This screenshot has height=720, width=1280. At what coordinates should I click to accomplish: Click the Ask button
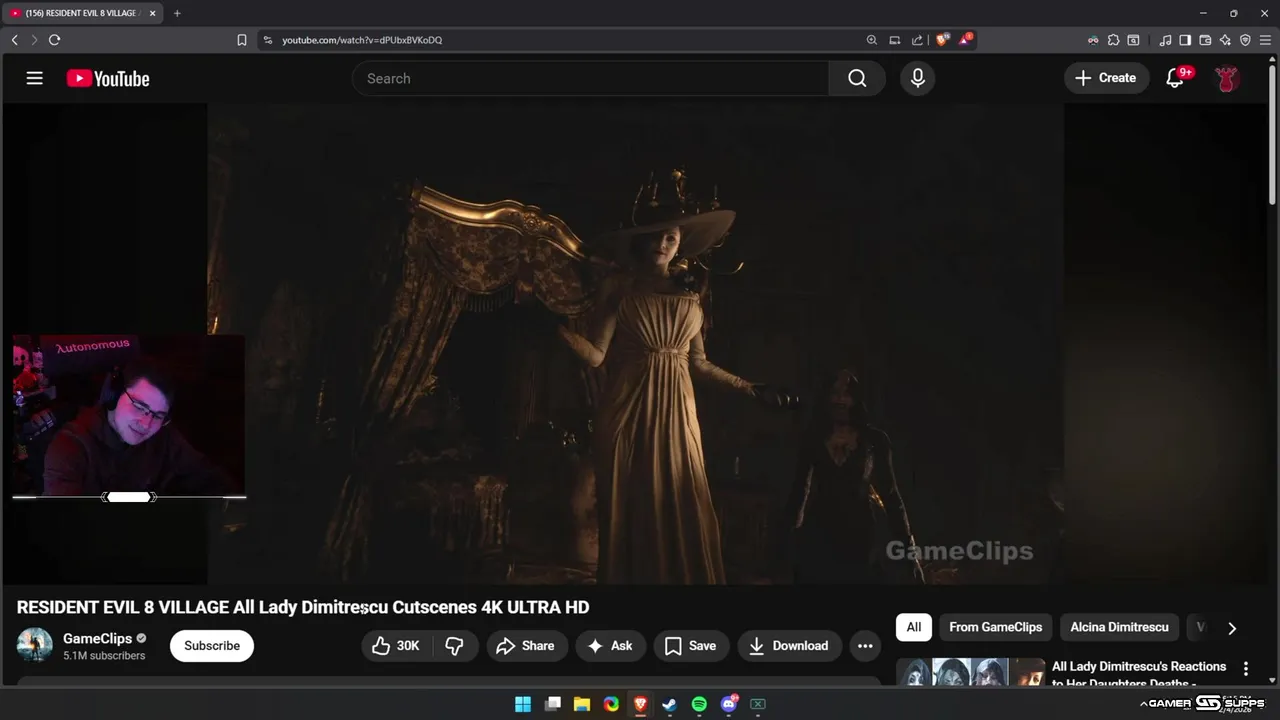(610, 646)
